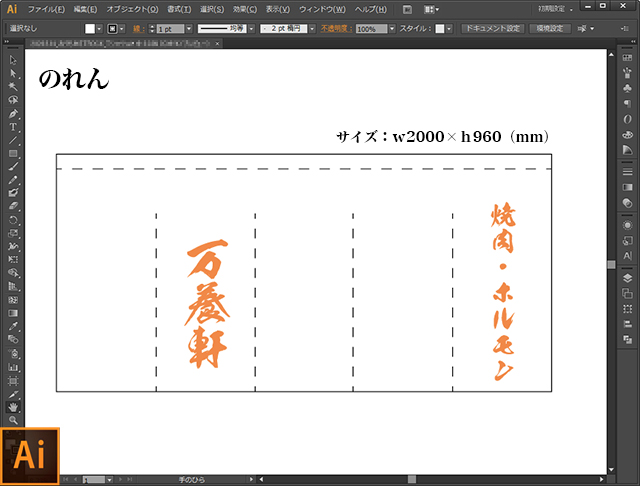Select the Hand tool

point(13,407)
